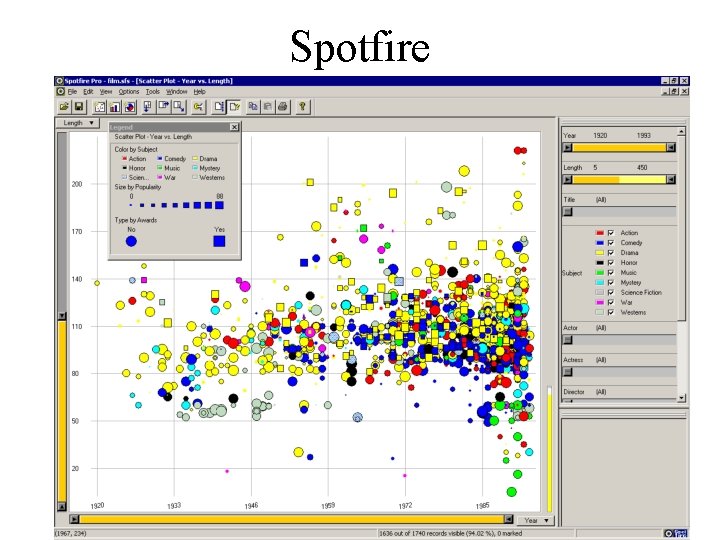Click the window with right-arrow toolbar icon
This screenshot has height=540, width=720.
163,107
